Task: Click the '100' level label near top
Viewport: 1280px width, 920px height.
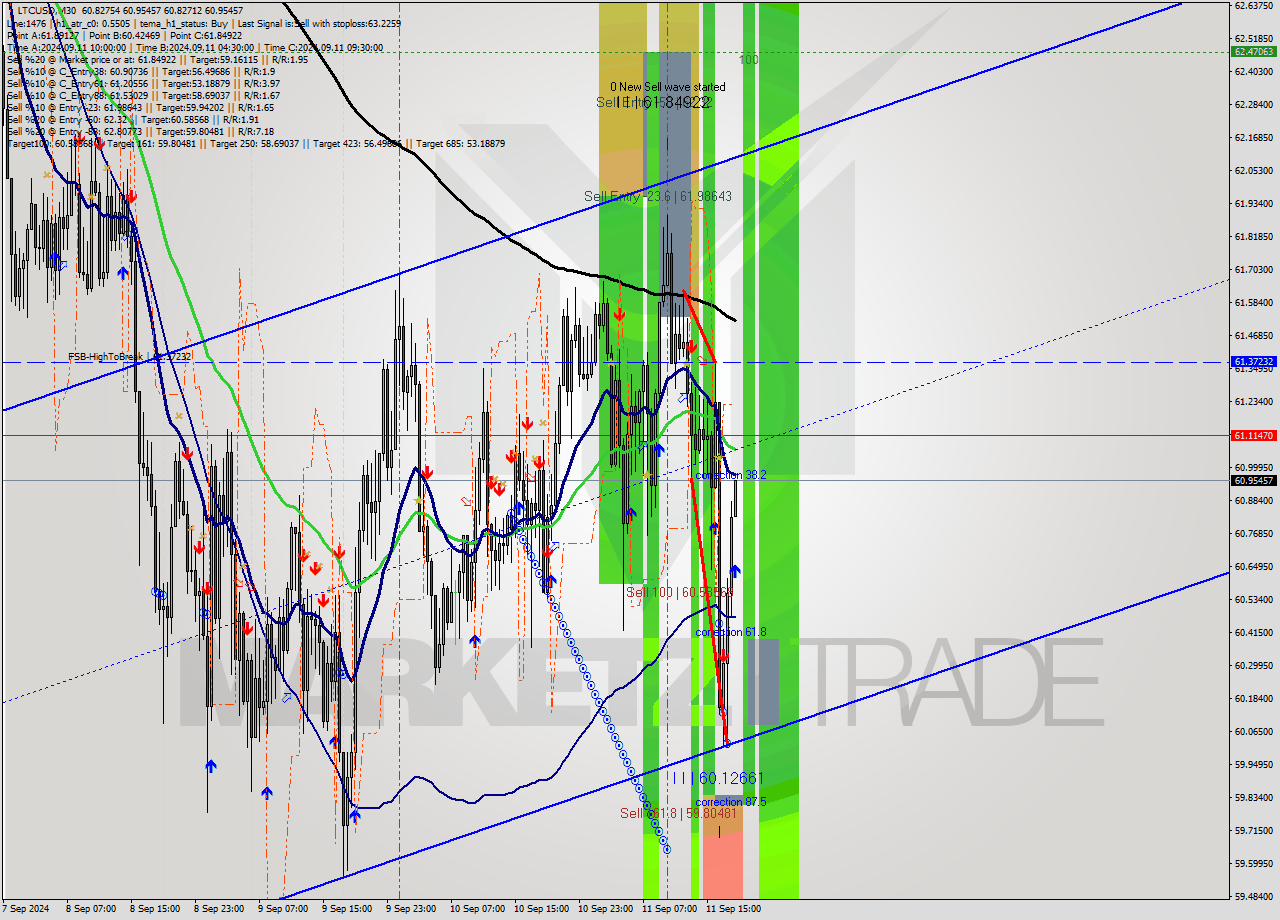Action: (749, 60)
